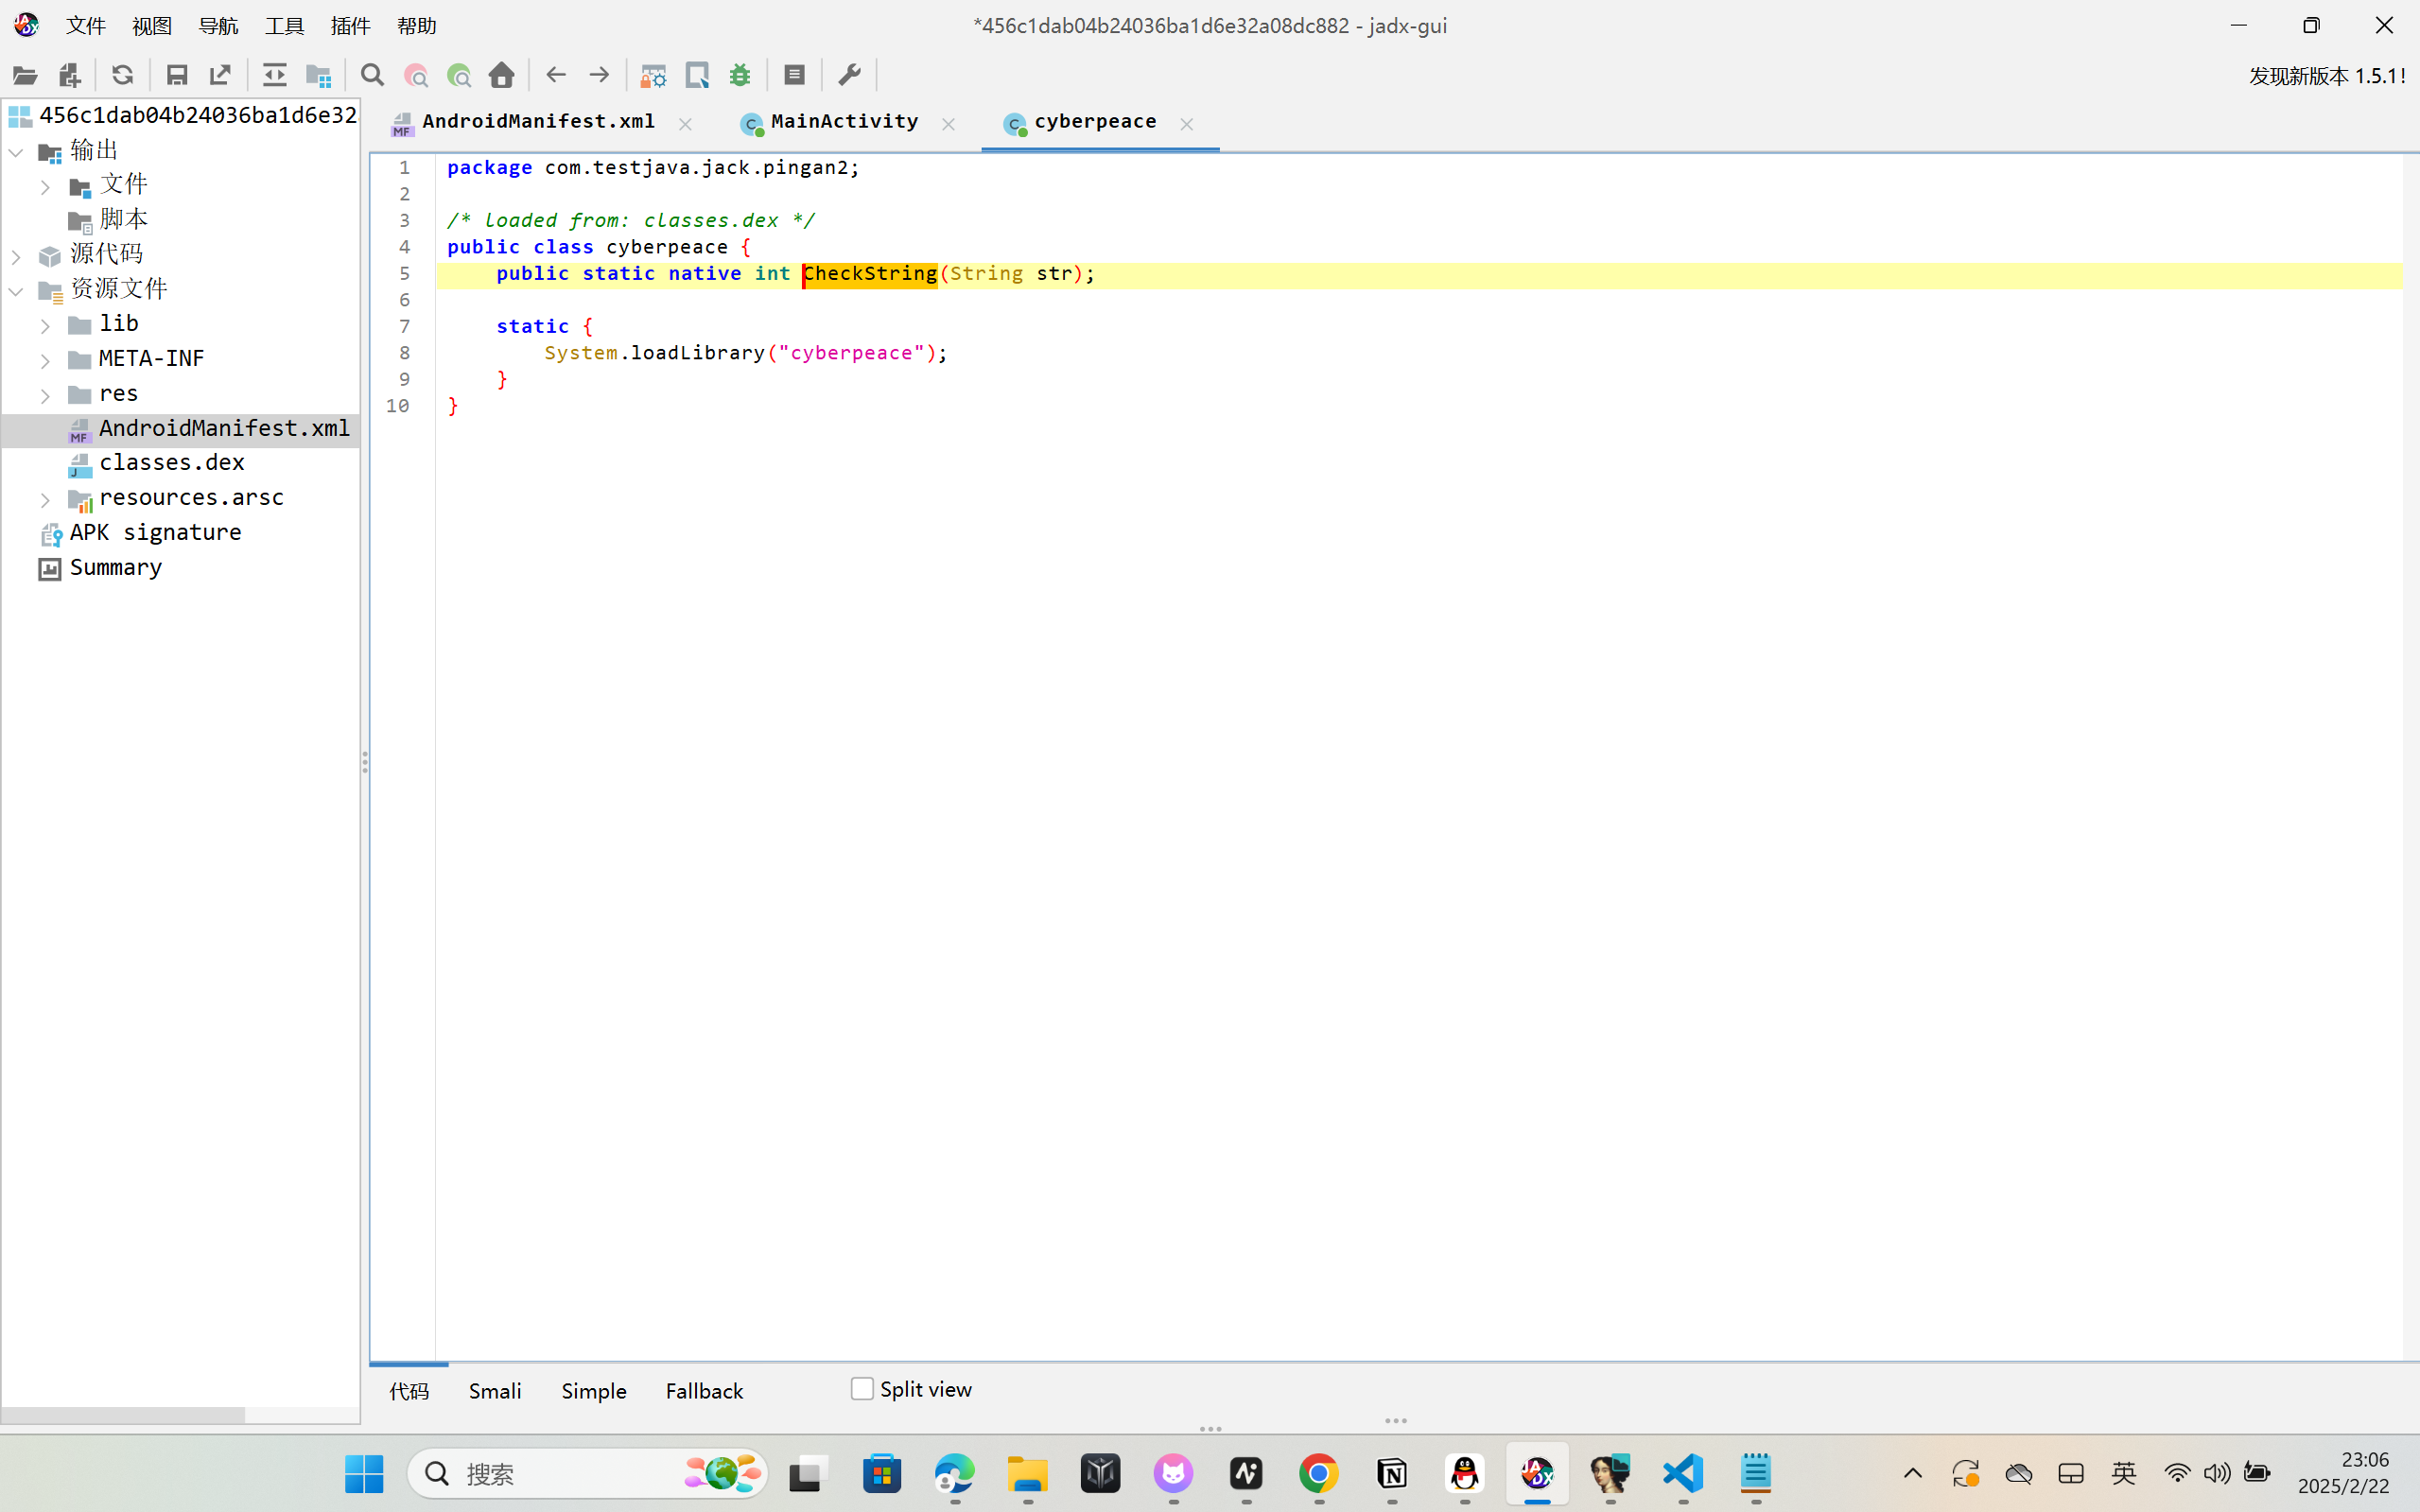Enable the Split view checkbox
This screenshot has height=1512, width=2420.
click(862, 1389)
